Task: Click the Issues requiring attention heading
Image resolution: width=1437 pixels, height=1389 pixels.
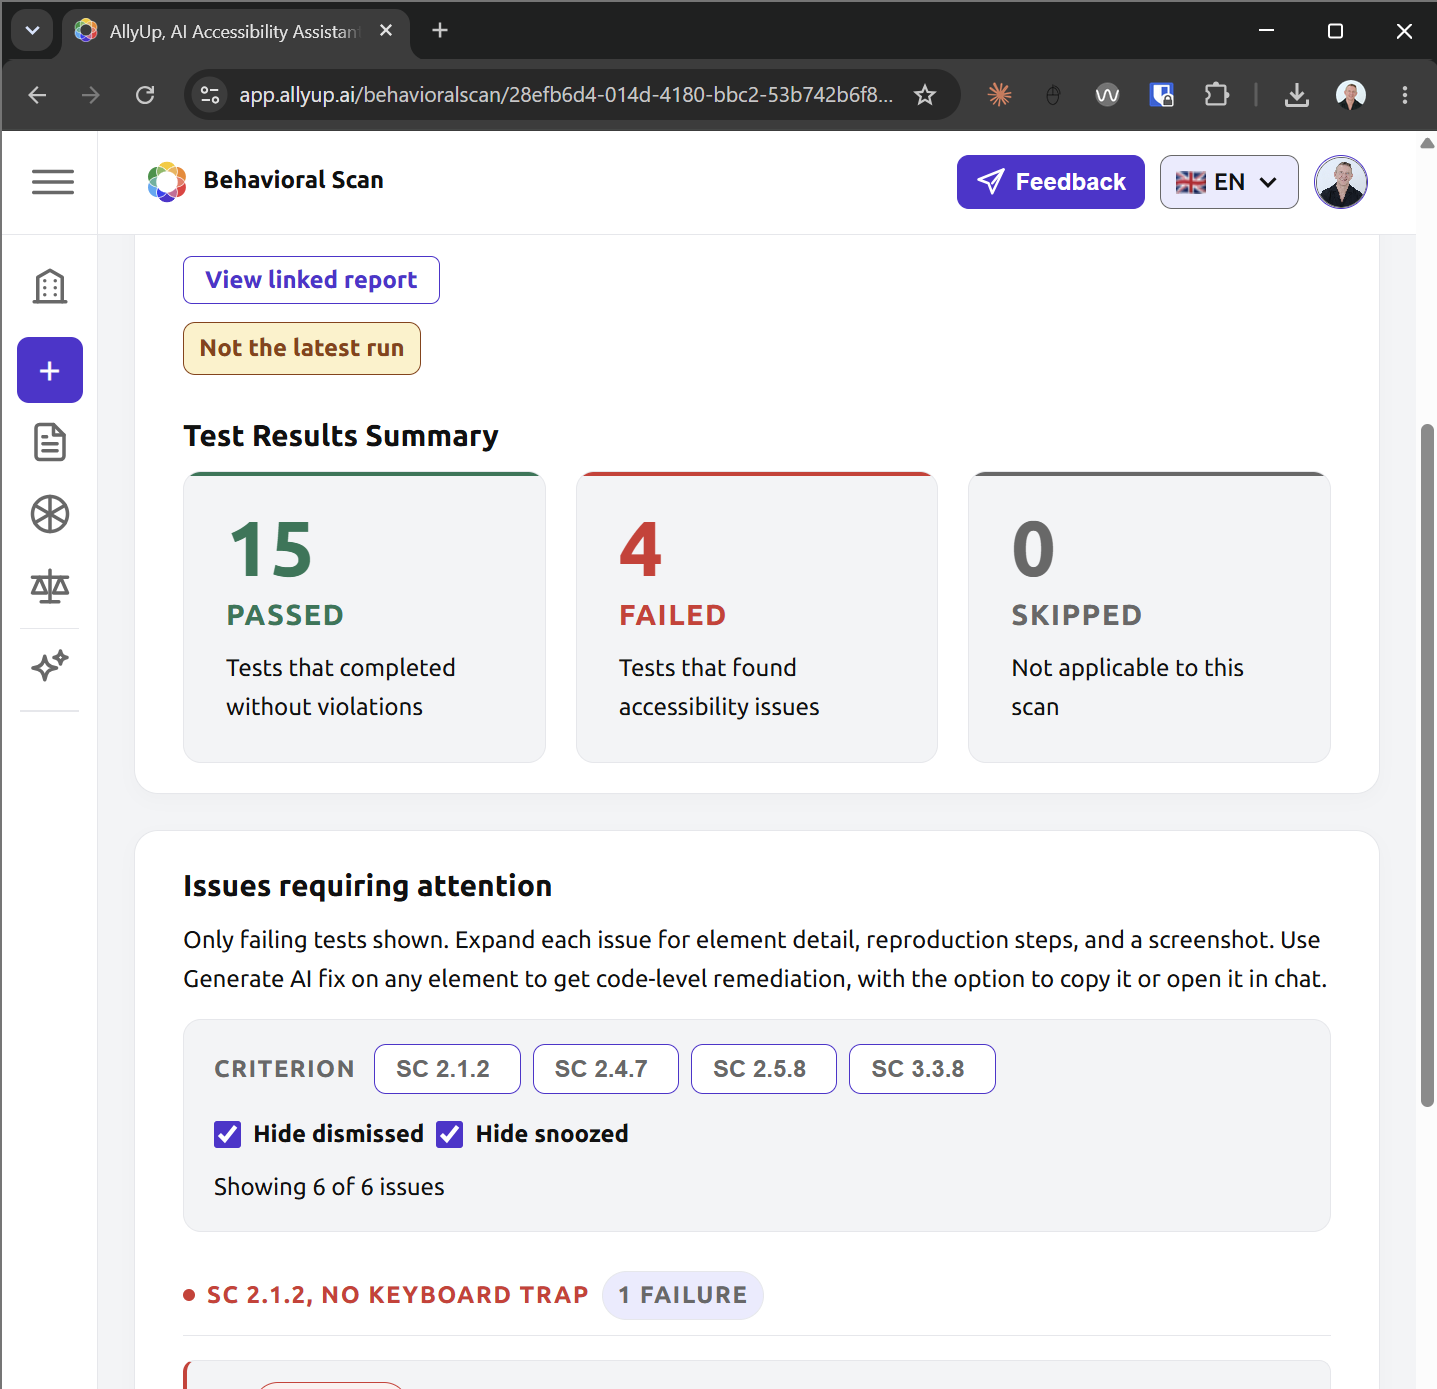Action: pyautogui.click(x=368, y=886)
